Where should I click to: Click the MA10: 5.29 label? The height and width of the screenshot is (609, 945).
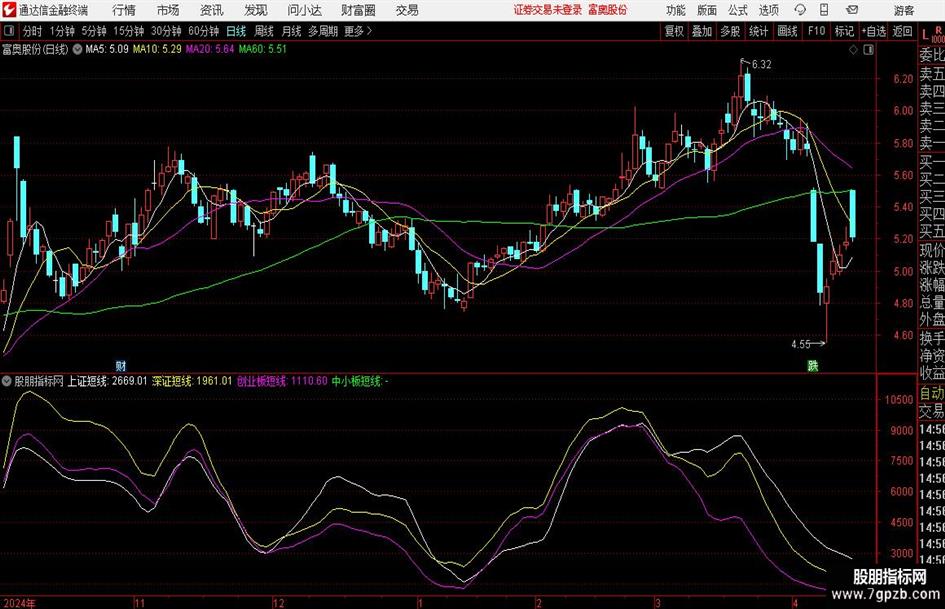coord(157,49)
